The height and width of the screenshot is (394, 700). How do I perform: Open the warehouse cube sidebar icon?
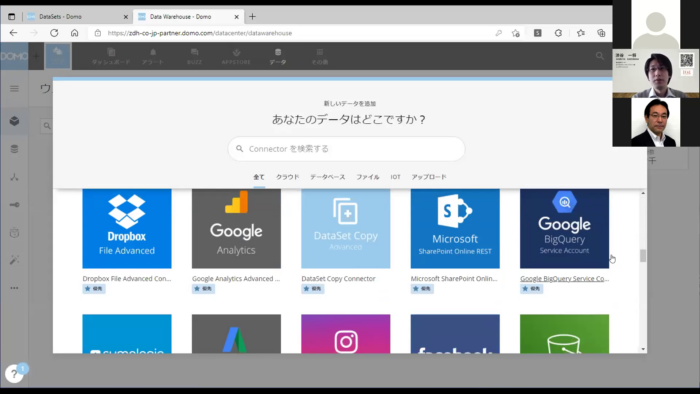point(14,121)
